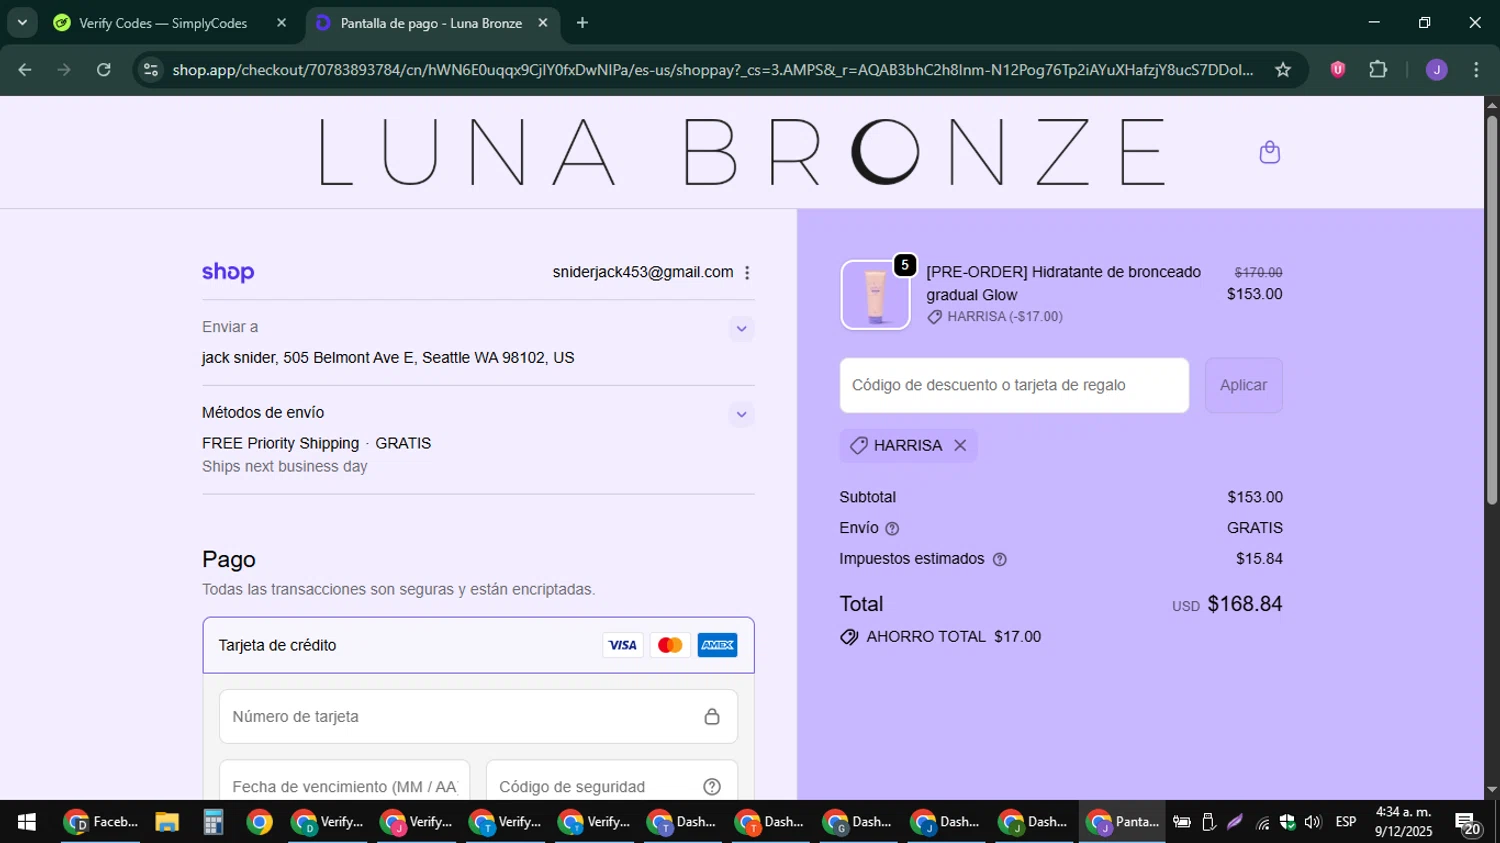Remove the HARRISA discount code
Viewport: 1500px width, 843px height.
[x=960, y=445]
